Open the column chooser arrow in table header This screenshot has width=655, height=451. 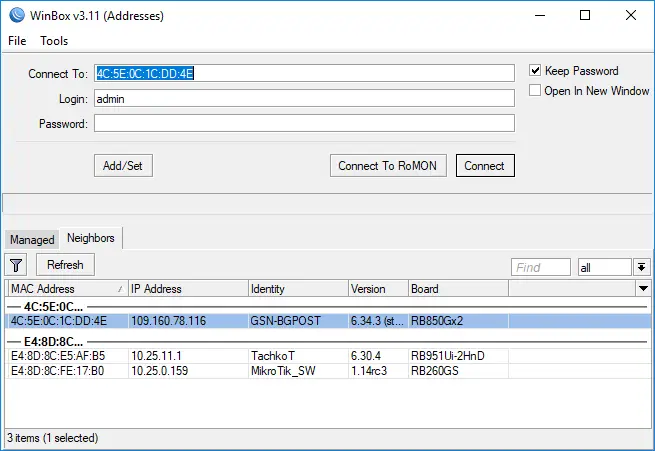(x=644, y=289)
